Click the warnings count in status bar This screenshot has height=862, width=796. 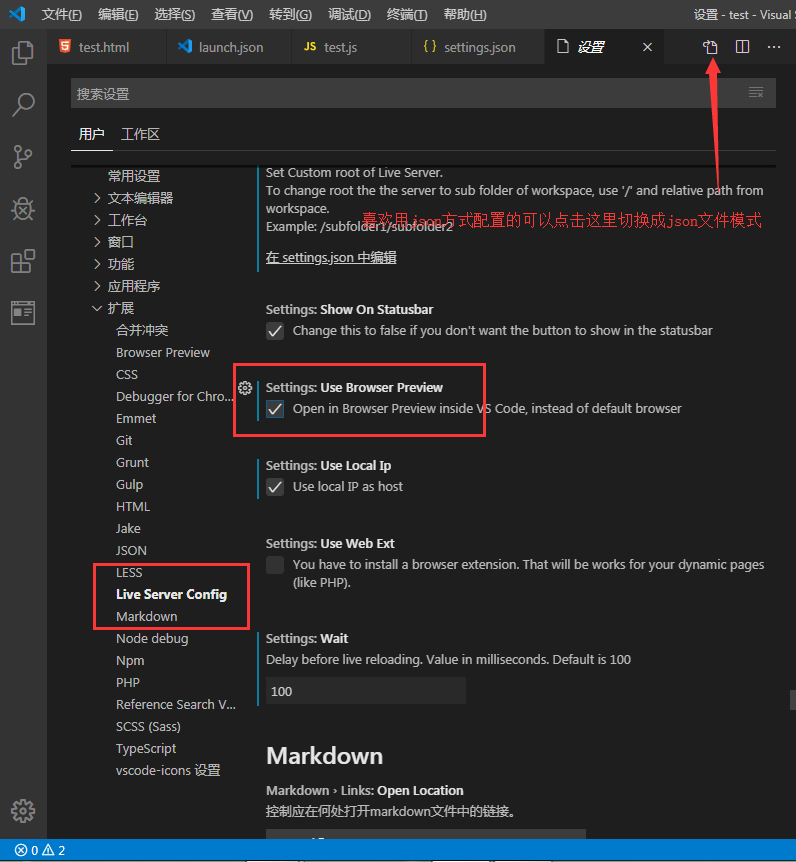pyautogui.click(x=54, y=850)
